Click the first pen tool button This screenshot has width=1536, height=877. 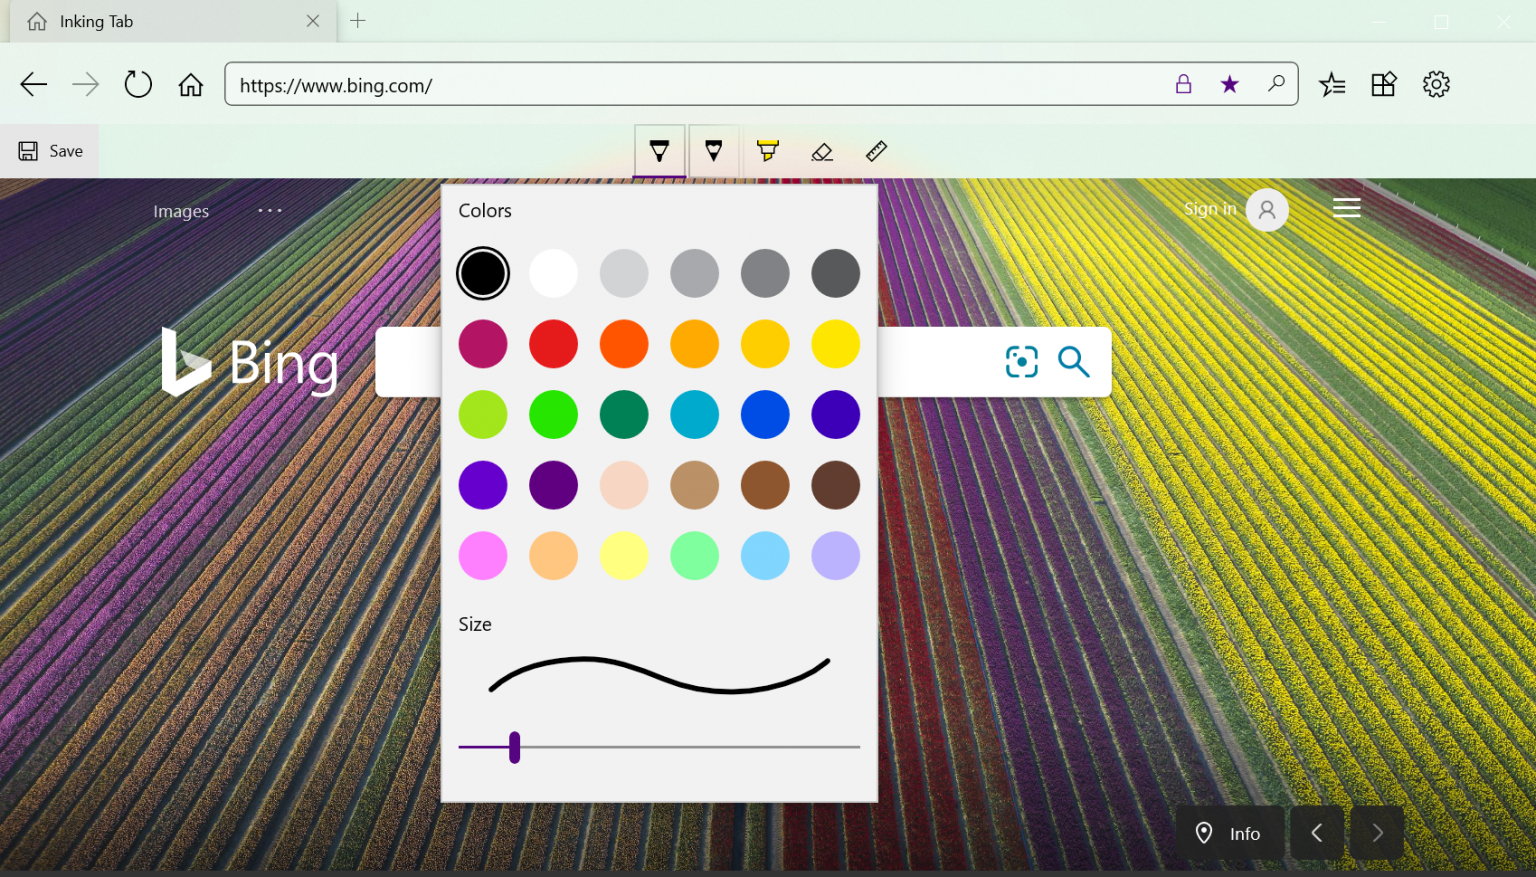(x=659, y=151)
